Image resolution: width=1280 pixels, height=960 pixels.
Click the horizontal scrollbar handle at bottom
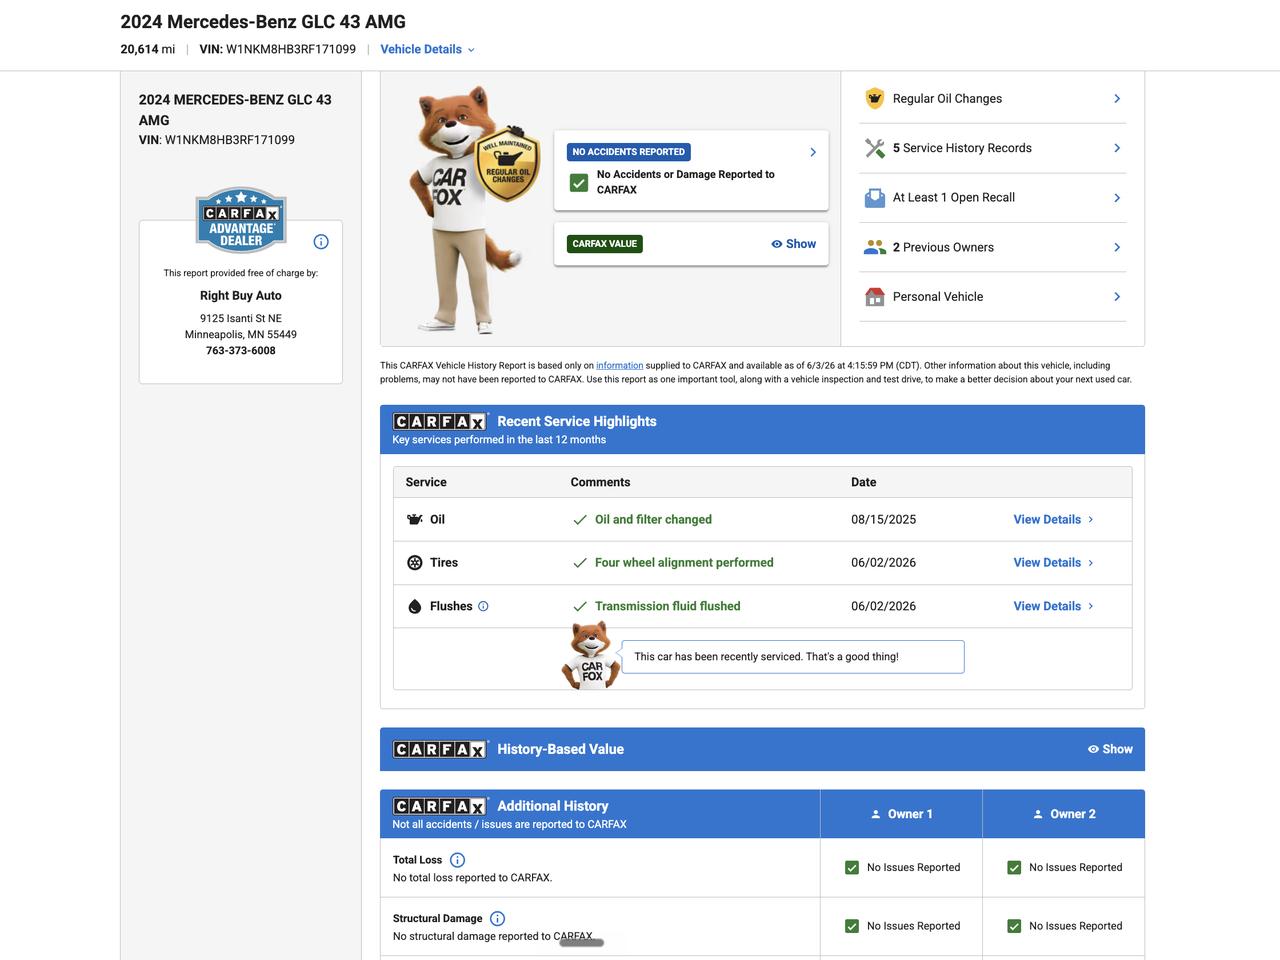point(581,942)
